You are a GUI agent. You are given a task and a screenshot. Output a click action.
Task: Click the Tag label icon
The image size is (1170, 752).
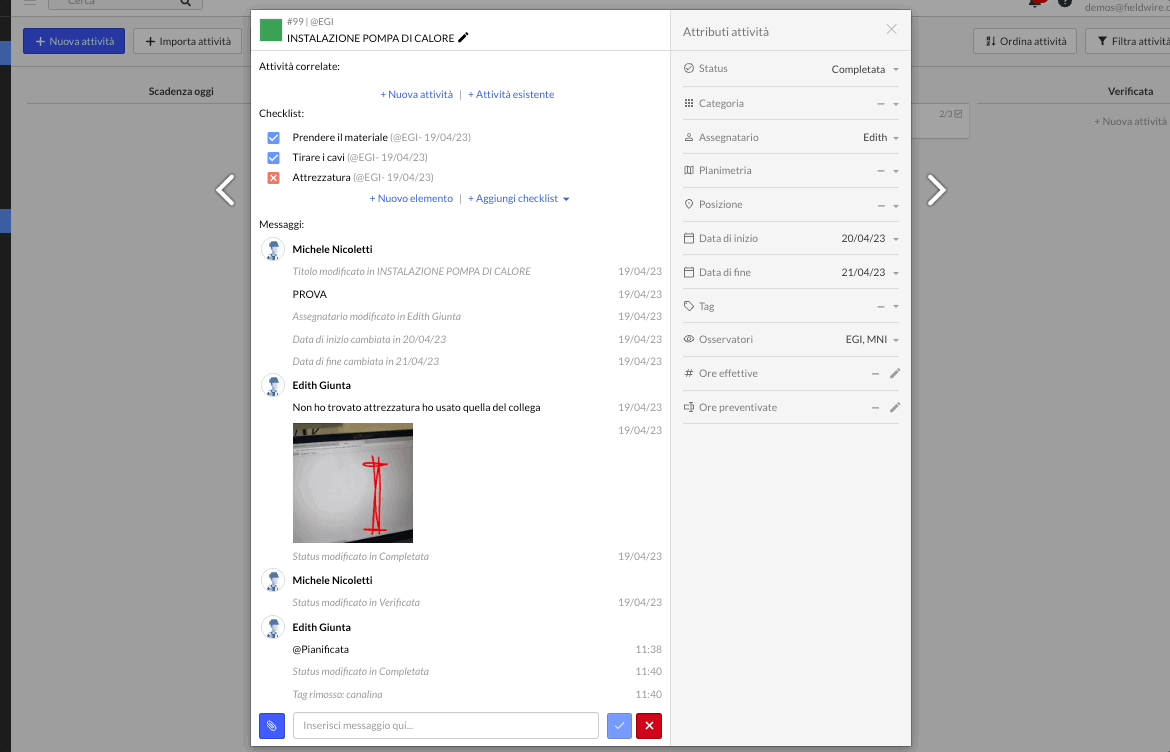click(x=689, y=306)
